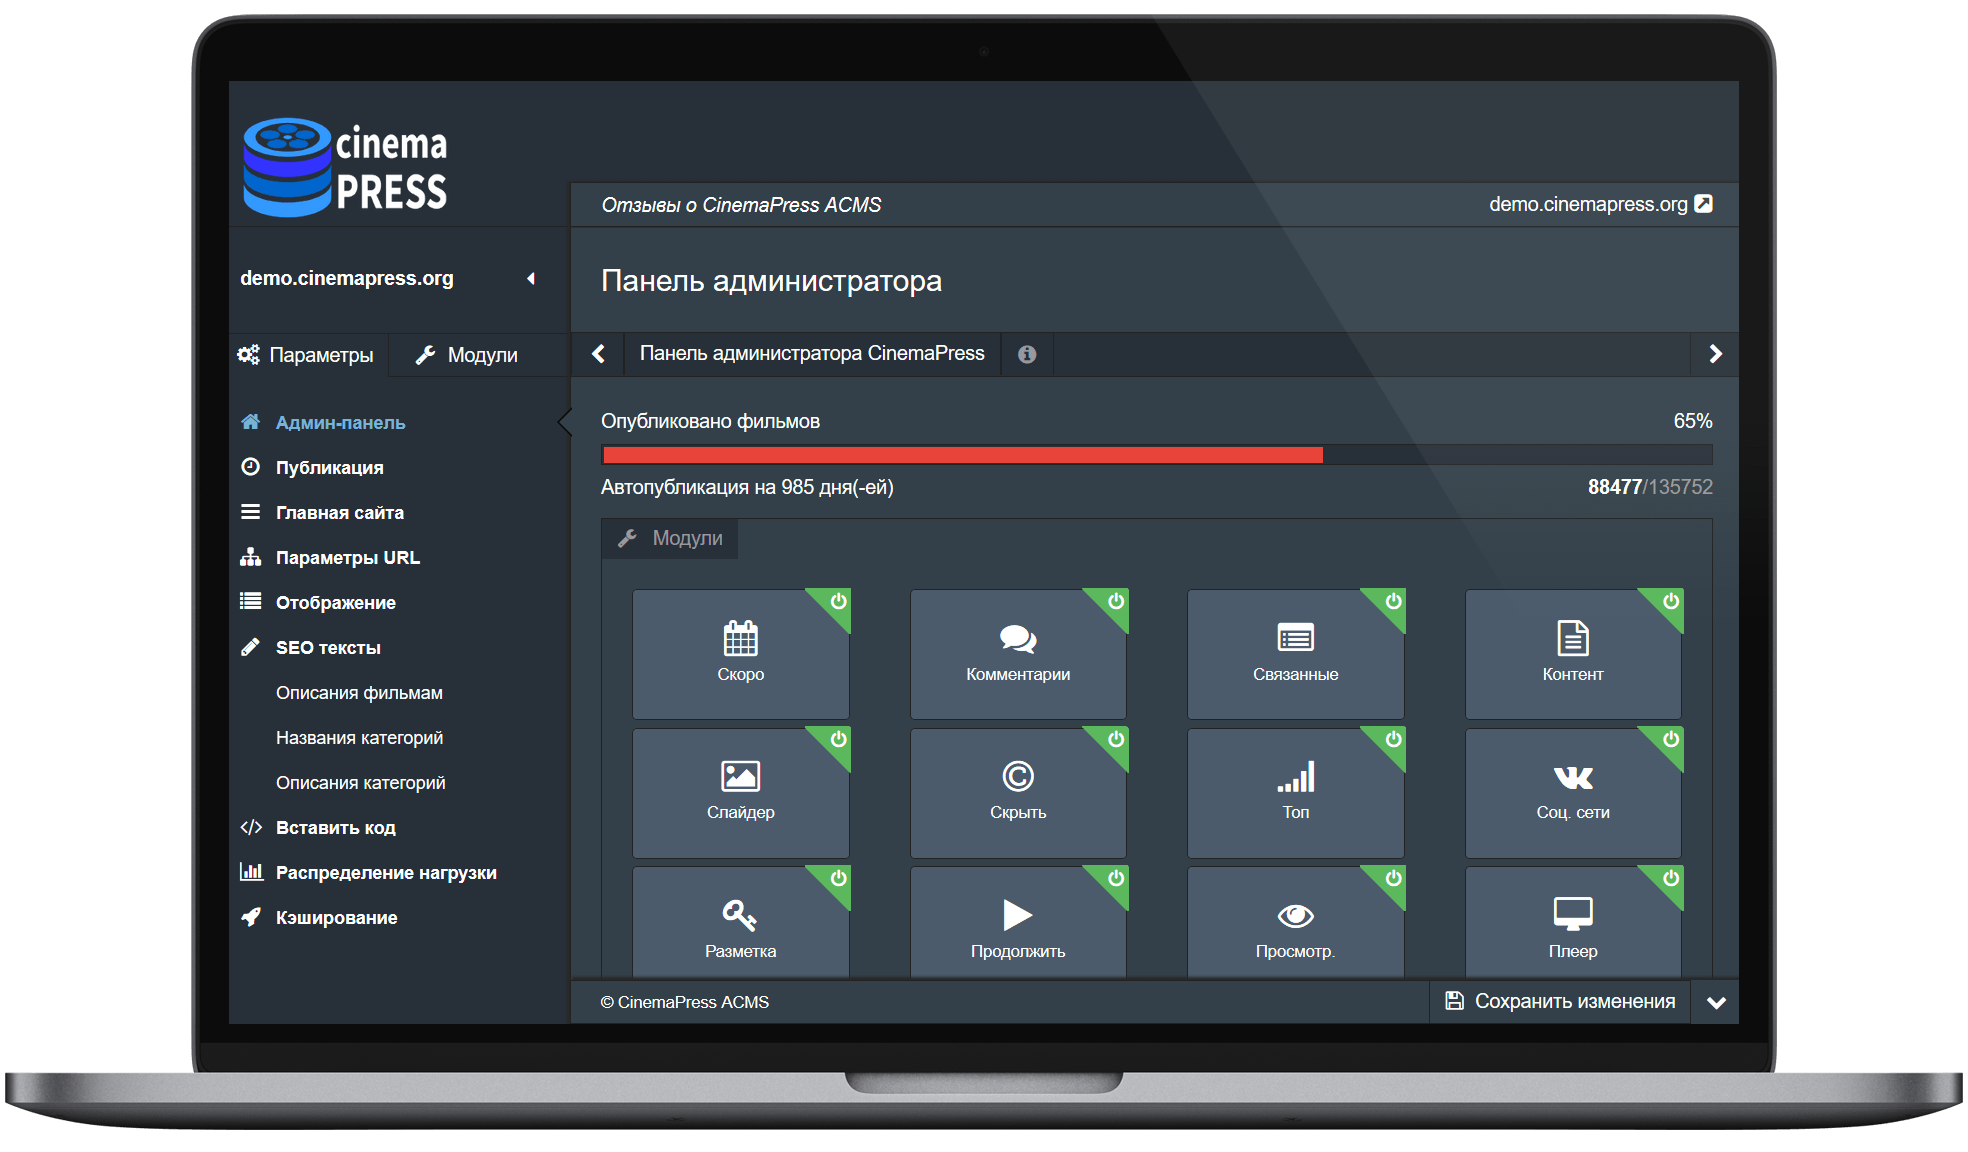Open the Контент document module tile

click(1573, 653)
